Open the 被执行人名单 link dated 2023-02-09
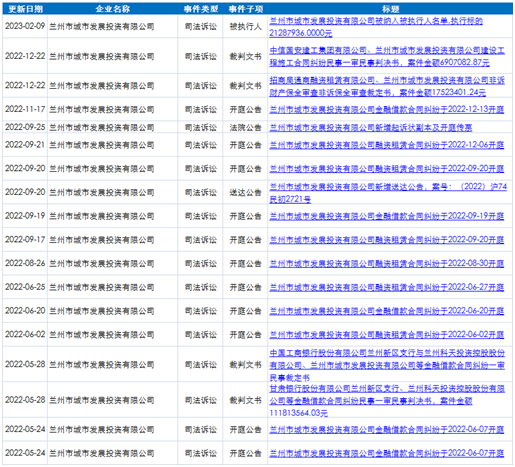 [376, 27]
